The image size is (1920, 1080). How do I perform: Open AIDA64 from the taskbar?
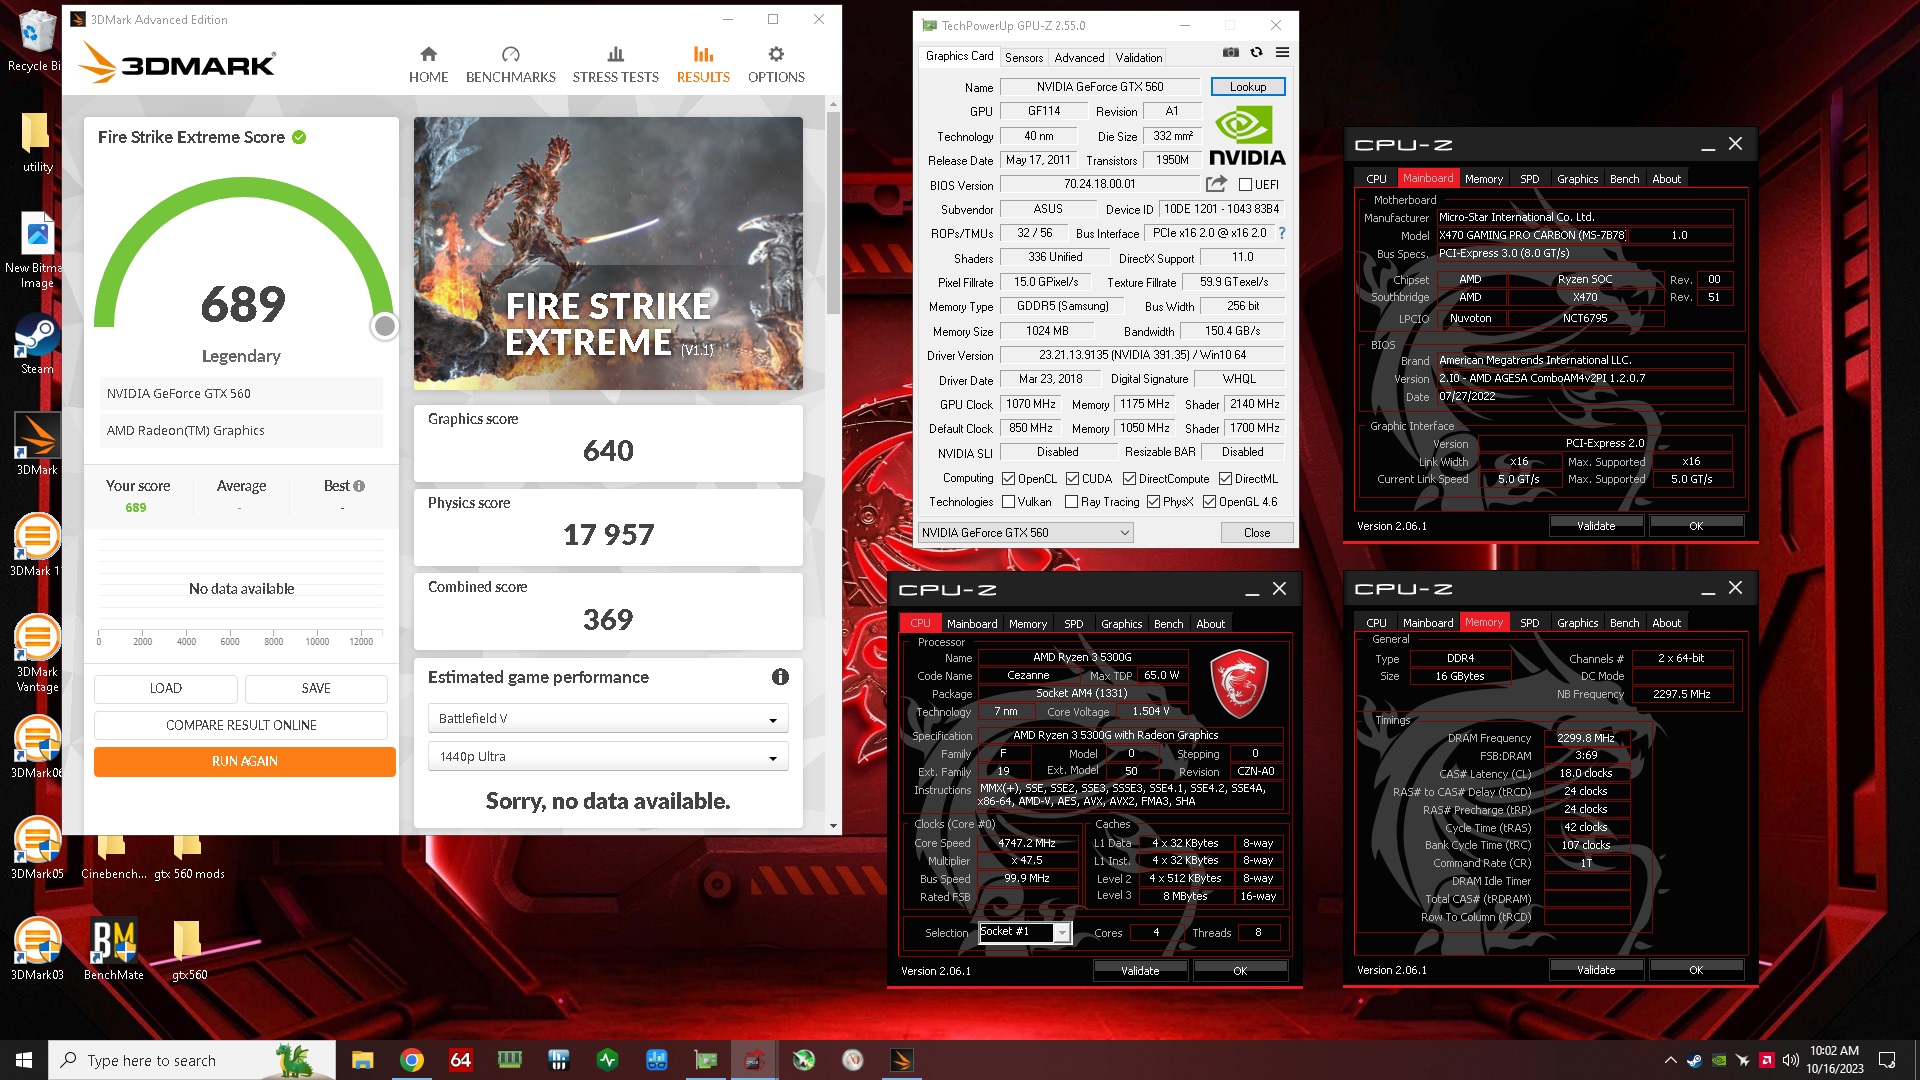coord(460,1060)
